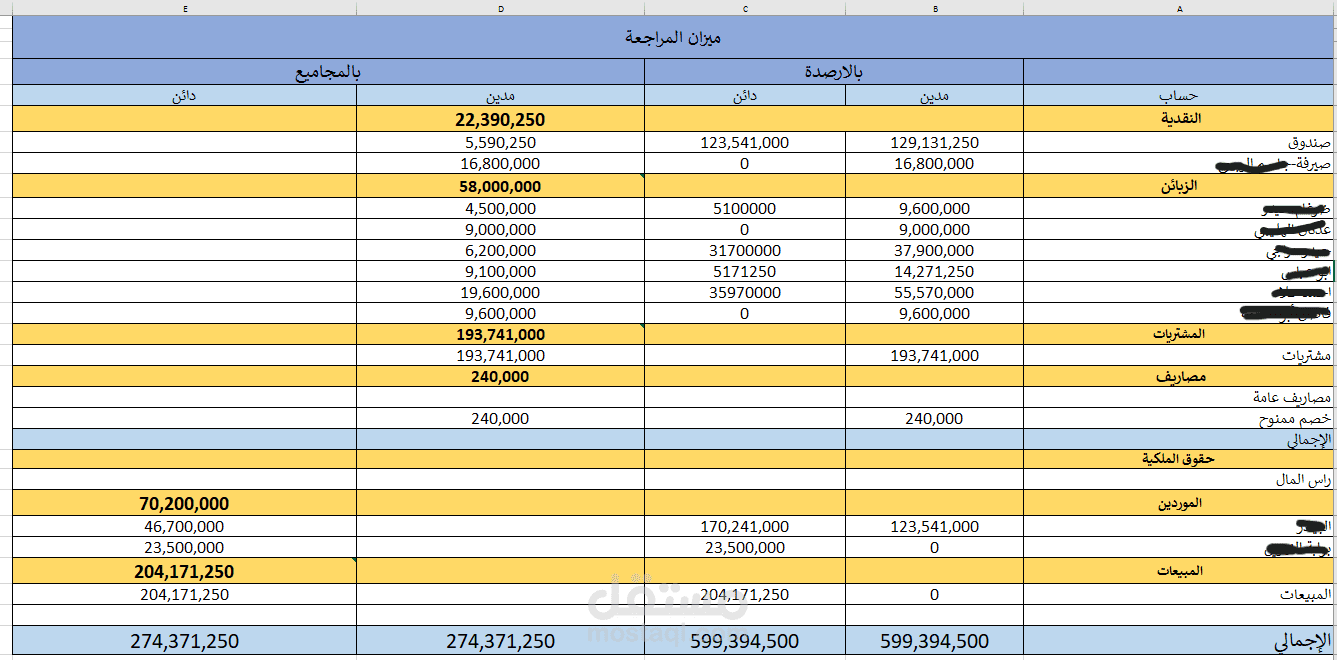
Task: Select the 58,000,000 subtotal cell
Action: pyautogui.click(x=500, y=186)
